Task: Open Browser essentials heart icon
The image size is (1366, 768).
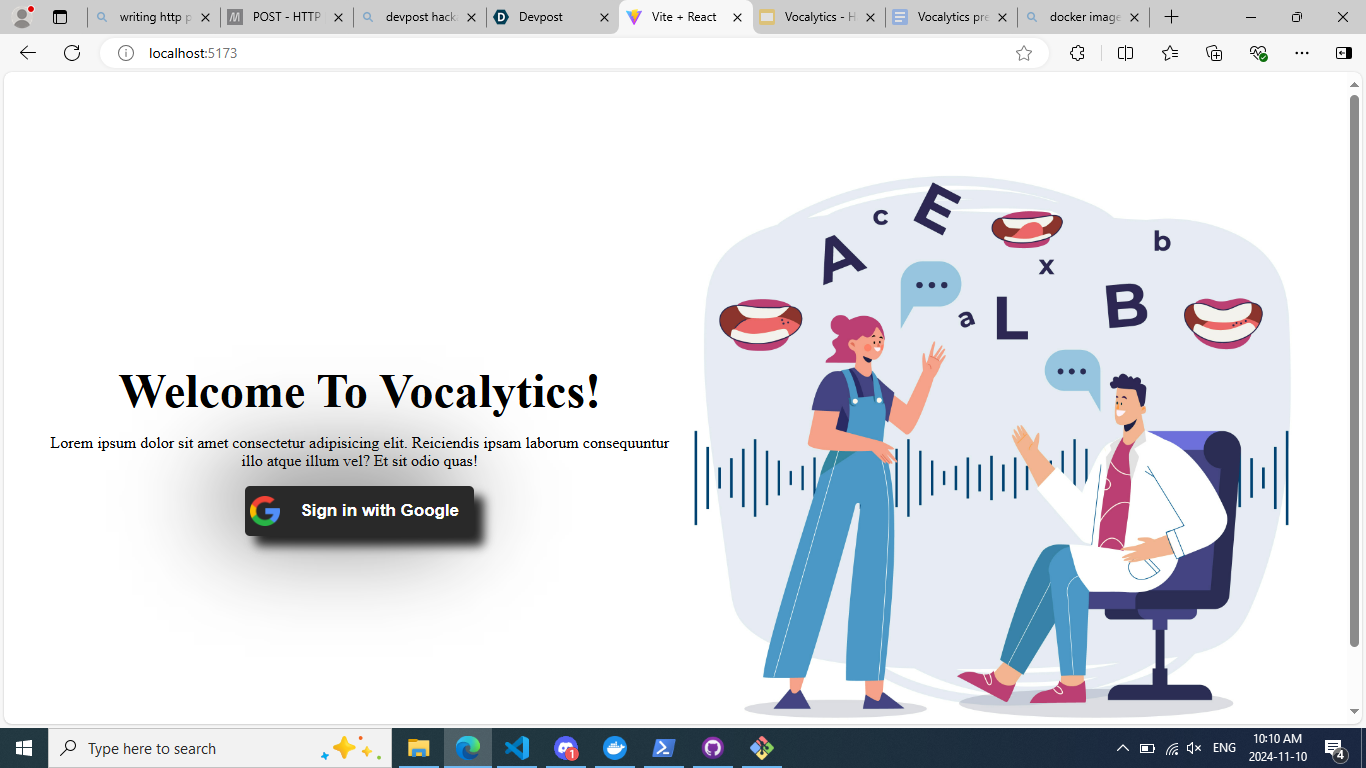Action: pos(1259,53)
